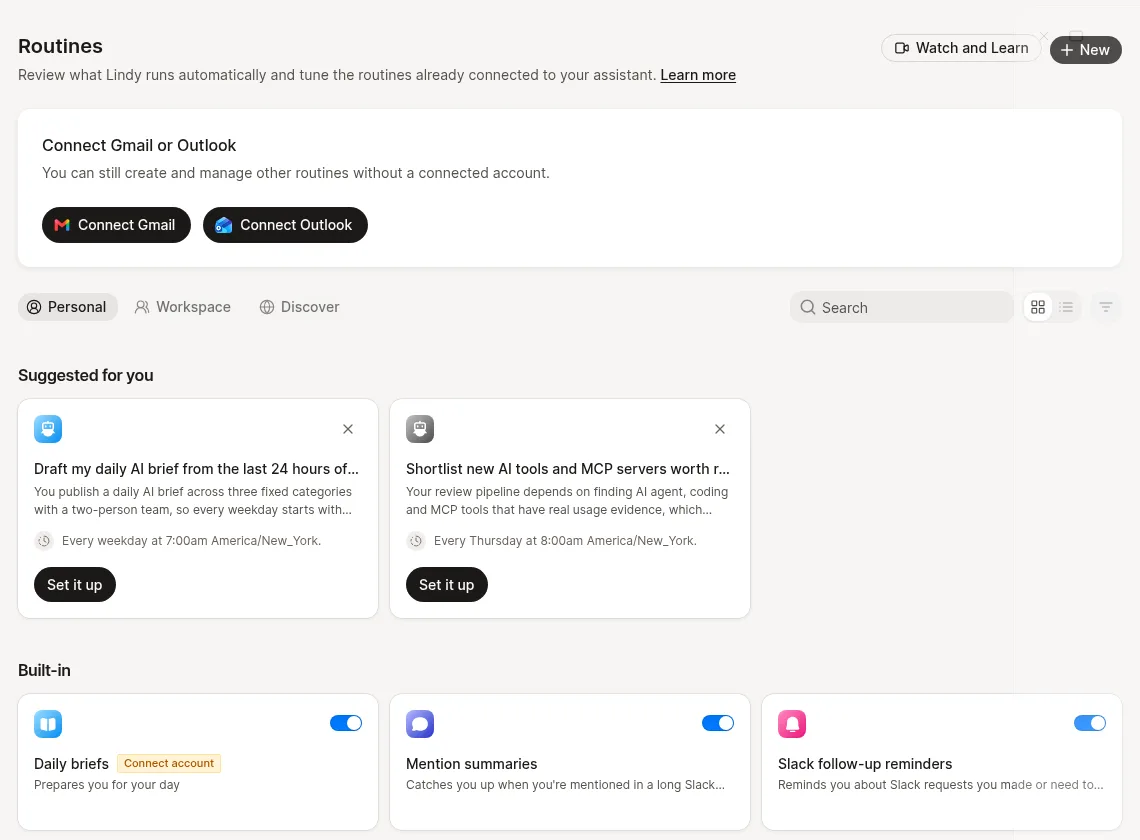Click the Slack follow-up reminders bell icon

point(792,724)
